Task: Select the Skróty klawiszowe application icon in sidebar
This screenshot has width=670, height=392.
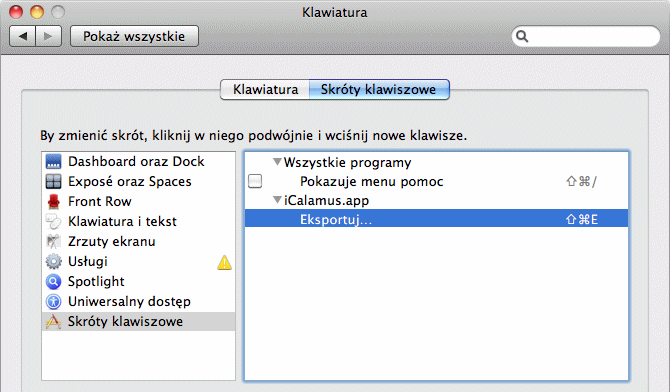Action: (53, 321)
